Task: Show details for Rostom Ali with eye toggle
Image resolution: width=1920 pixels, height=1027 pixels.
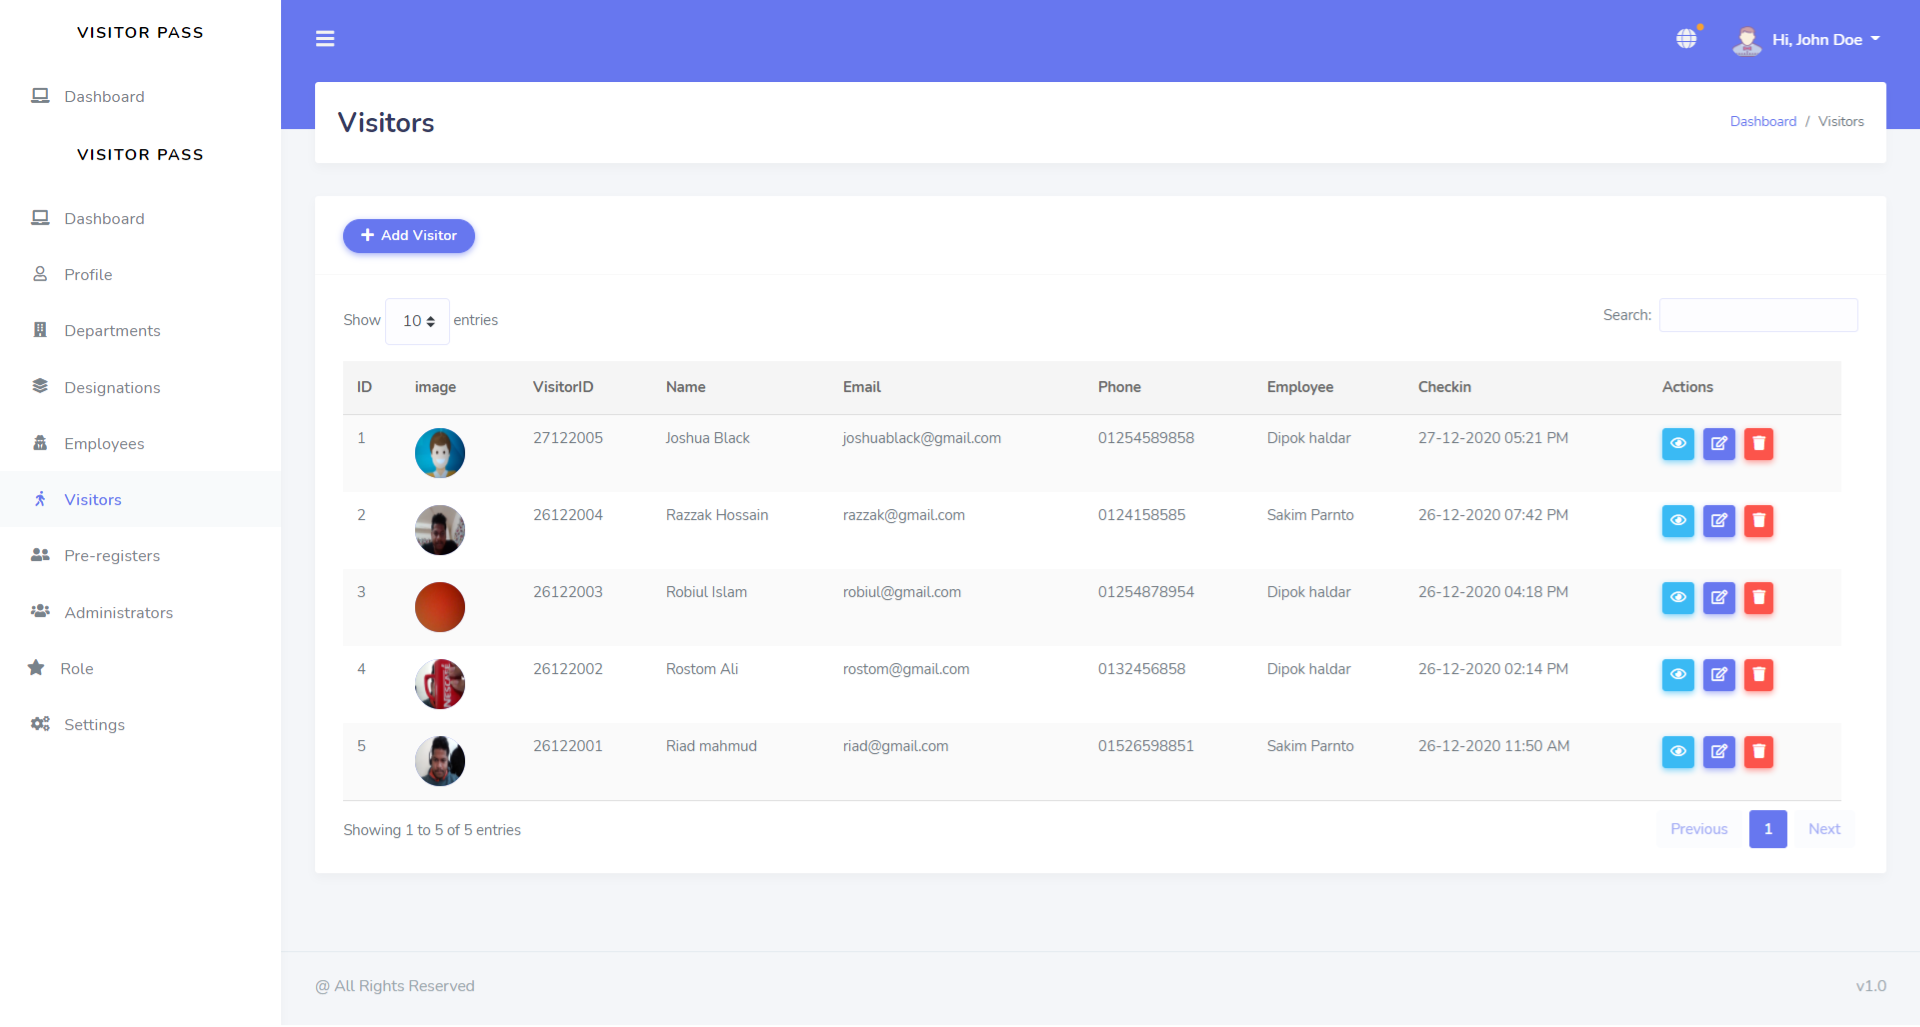Action: (1677, 675)
